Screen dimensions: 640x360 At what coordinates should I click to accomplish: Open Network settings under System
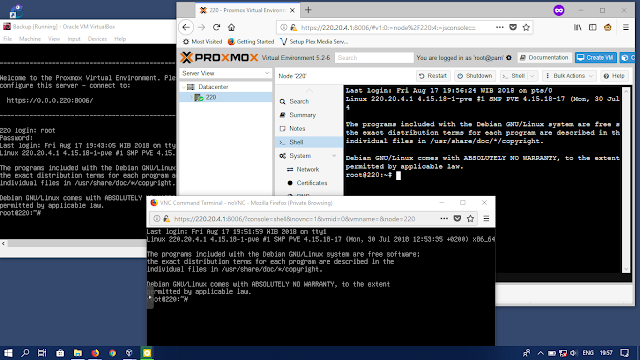coord(309,169)
